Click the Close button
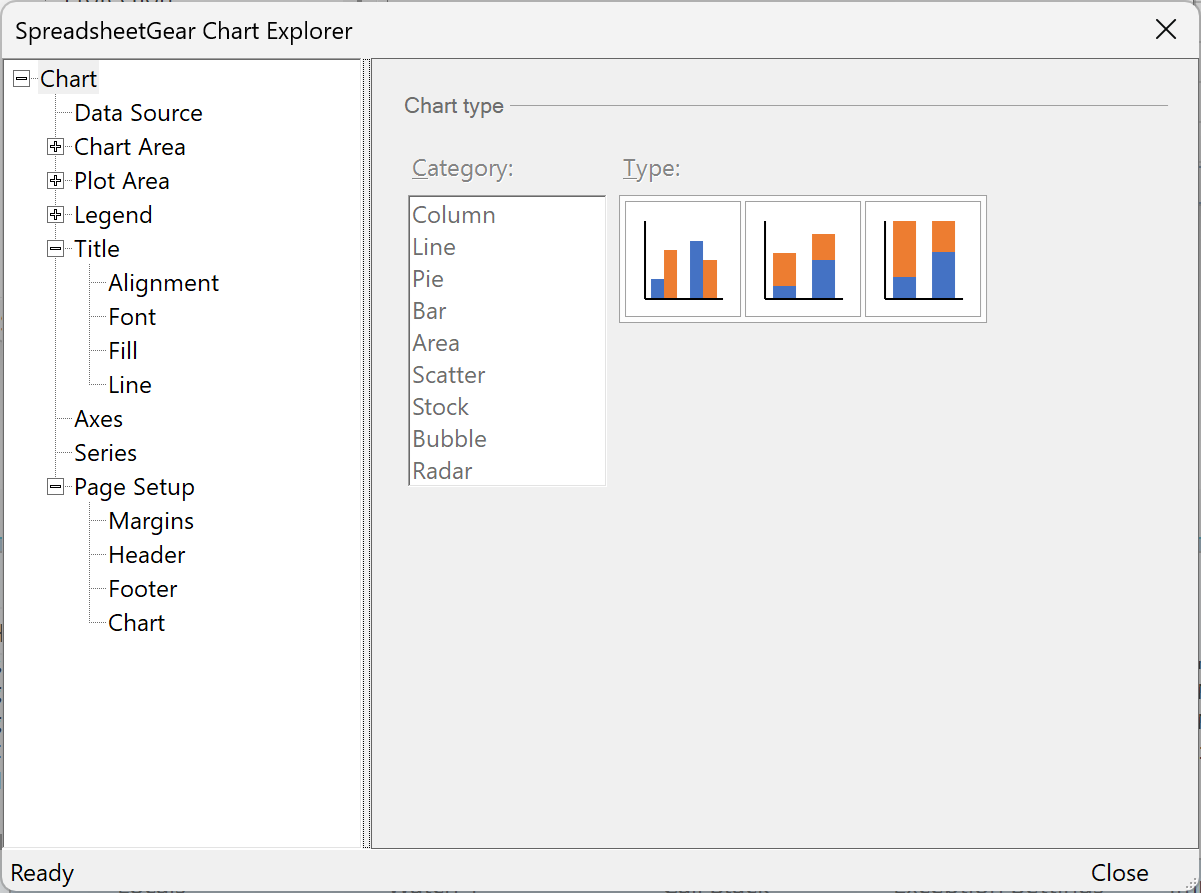The width and height of the screenshot is (1201, 893). tap(1119, 872)
